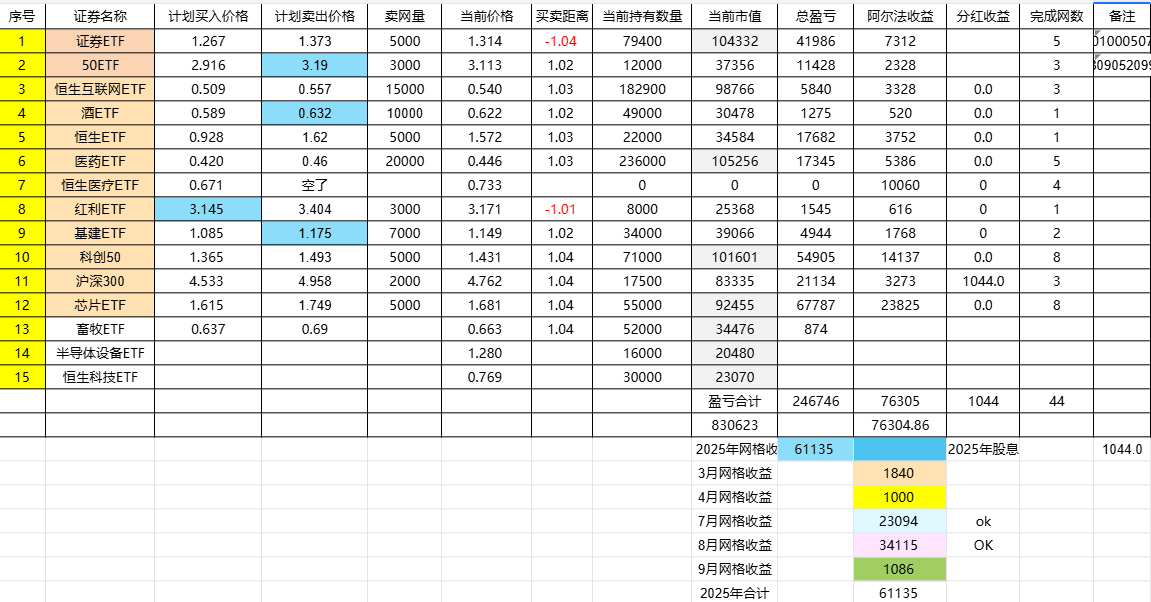Select the 计划卖出价格 header cell
The image size is (1151, 602).
[314, 16]
